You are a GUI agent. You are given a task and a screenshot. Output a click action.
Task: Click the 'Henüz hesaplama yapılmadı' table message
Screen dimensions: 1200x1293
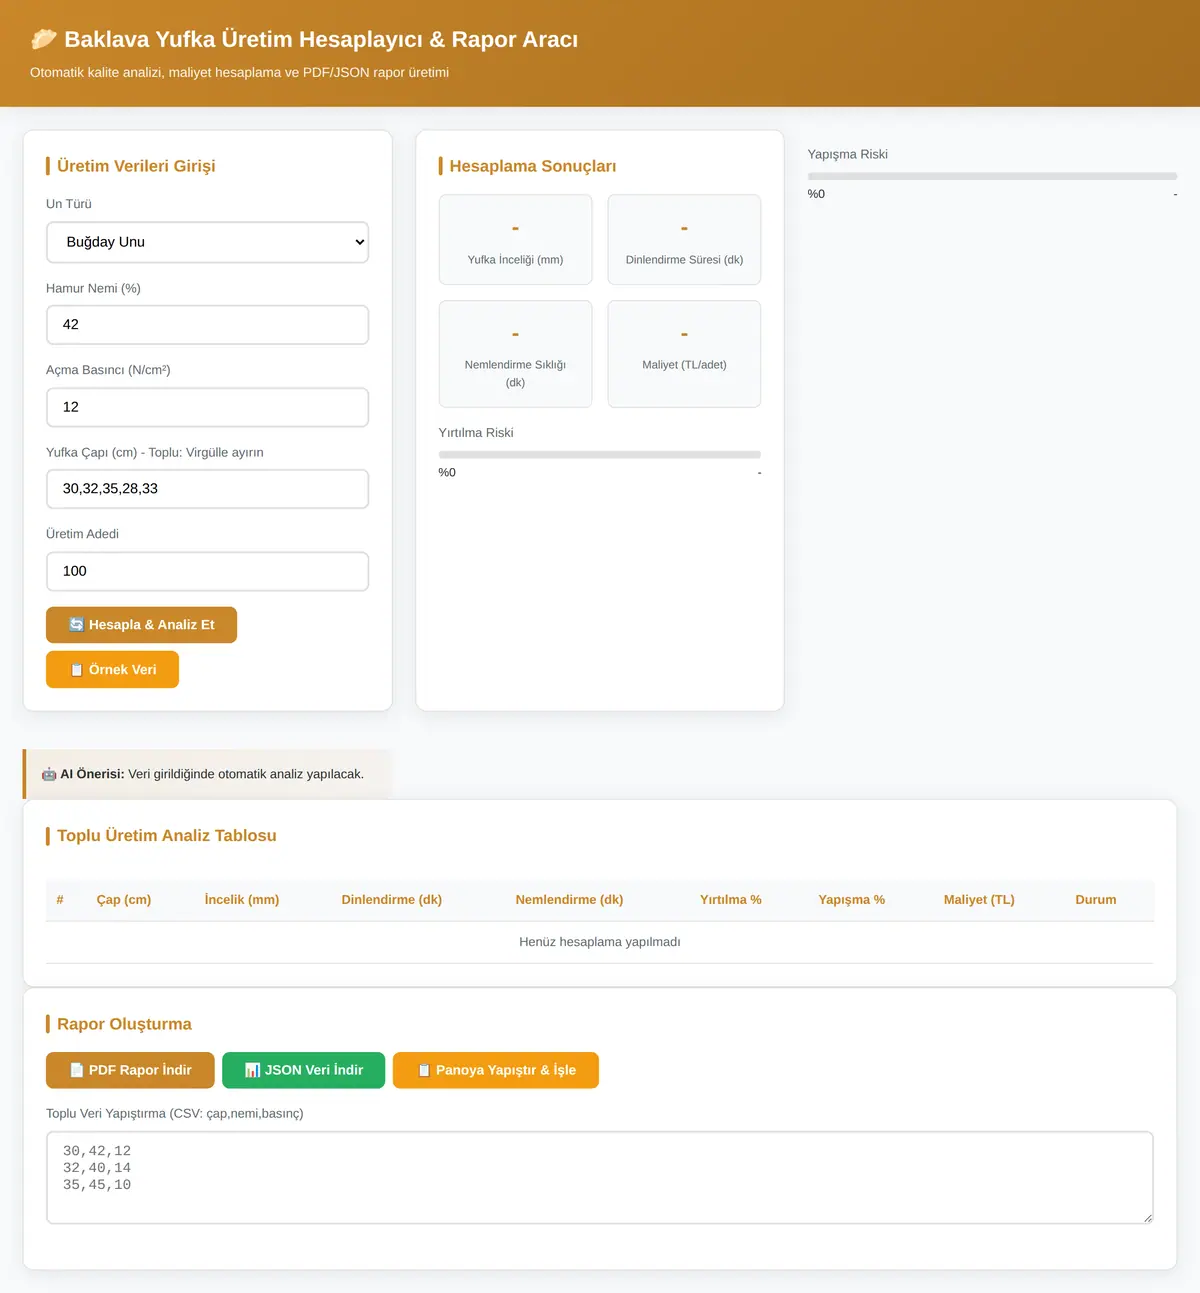coord(600,942)
